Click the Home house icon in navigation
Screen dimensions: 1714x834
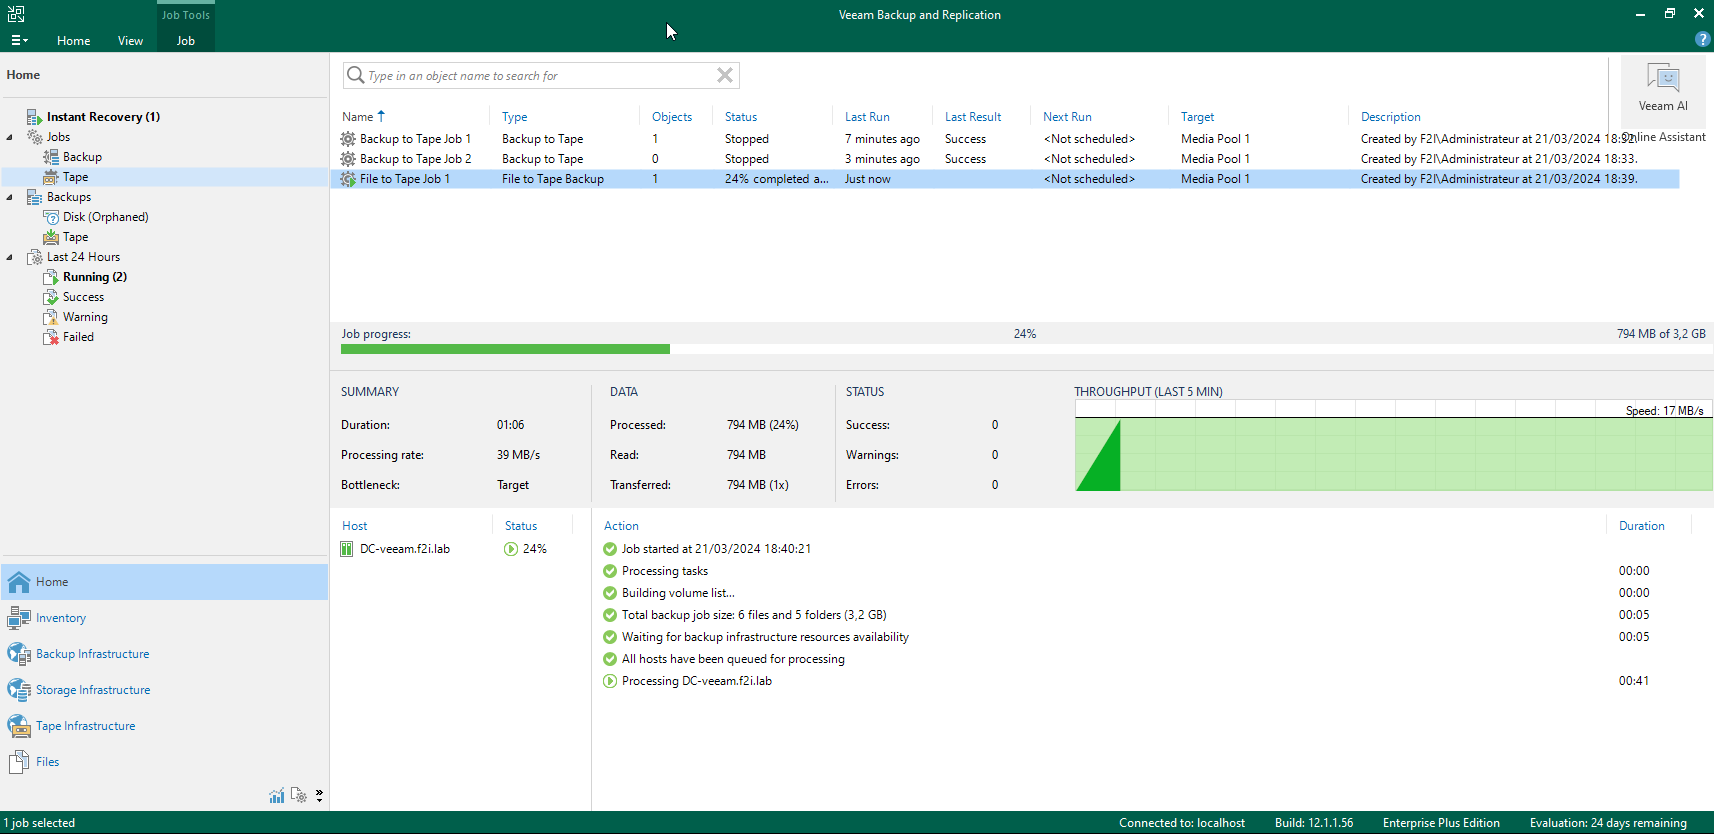click(x=19, y=582)
